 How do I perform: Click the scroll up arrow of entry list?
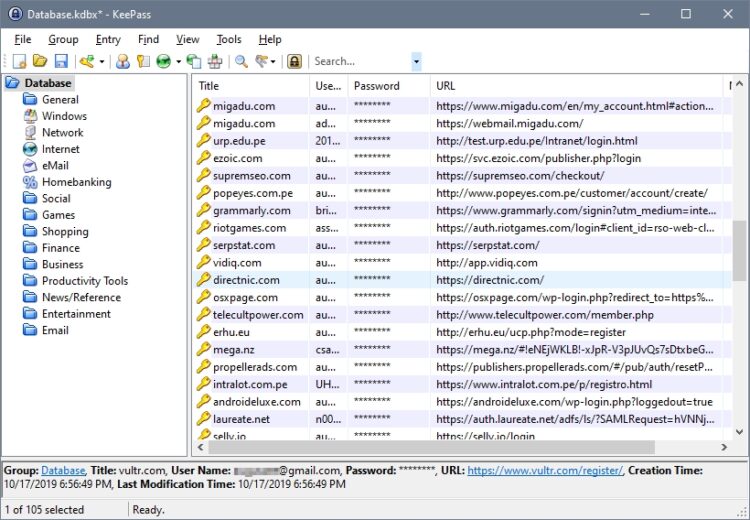click(x=739, y=83)
